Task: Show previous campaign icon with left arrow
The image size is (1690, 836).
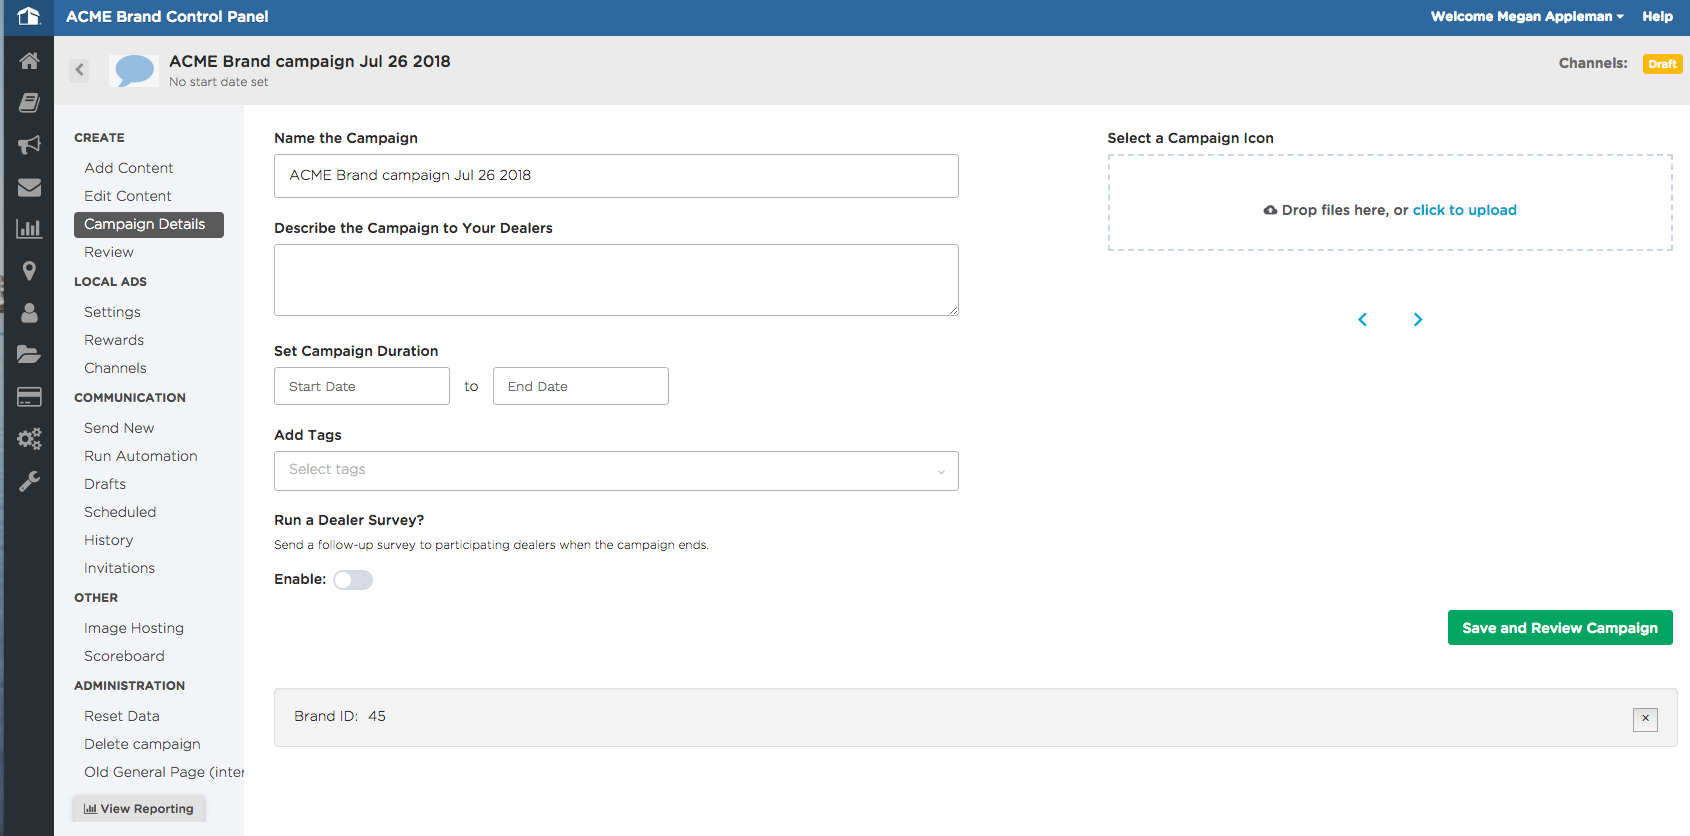Action: click(1362, 319)
